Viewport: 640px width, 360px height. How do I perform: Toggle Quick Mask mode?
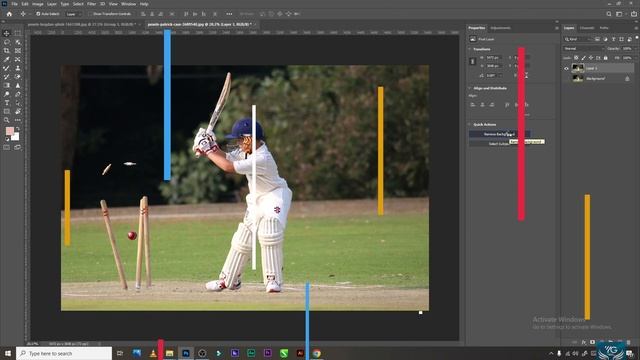pos(7,147)
